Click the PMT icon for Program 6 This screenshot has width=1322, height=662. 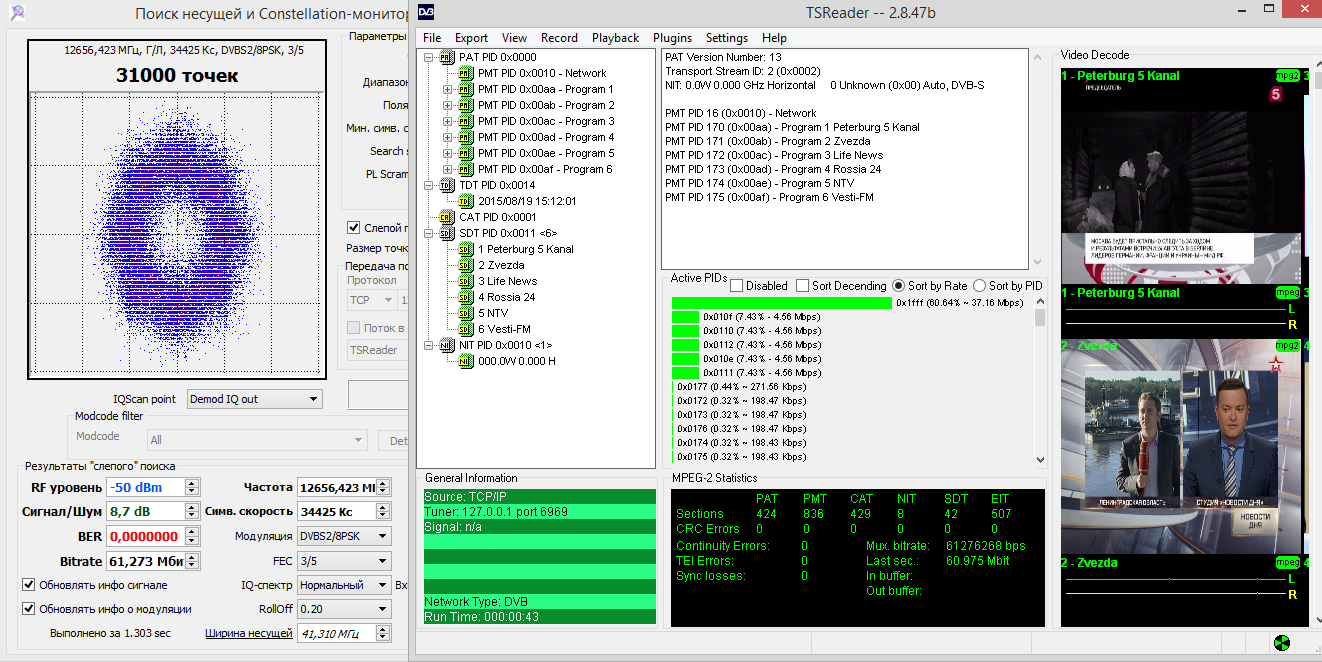coord(465,169)
